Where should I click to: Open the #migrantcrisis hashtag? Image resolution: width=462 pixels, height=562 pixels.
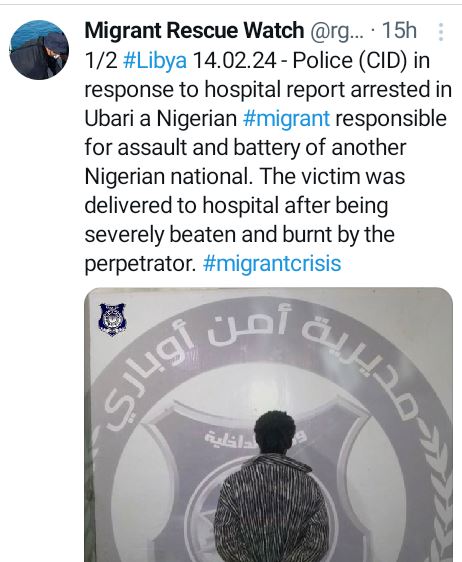click(272, 264)
